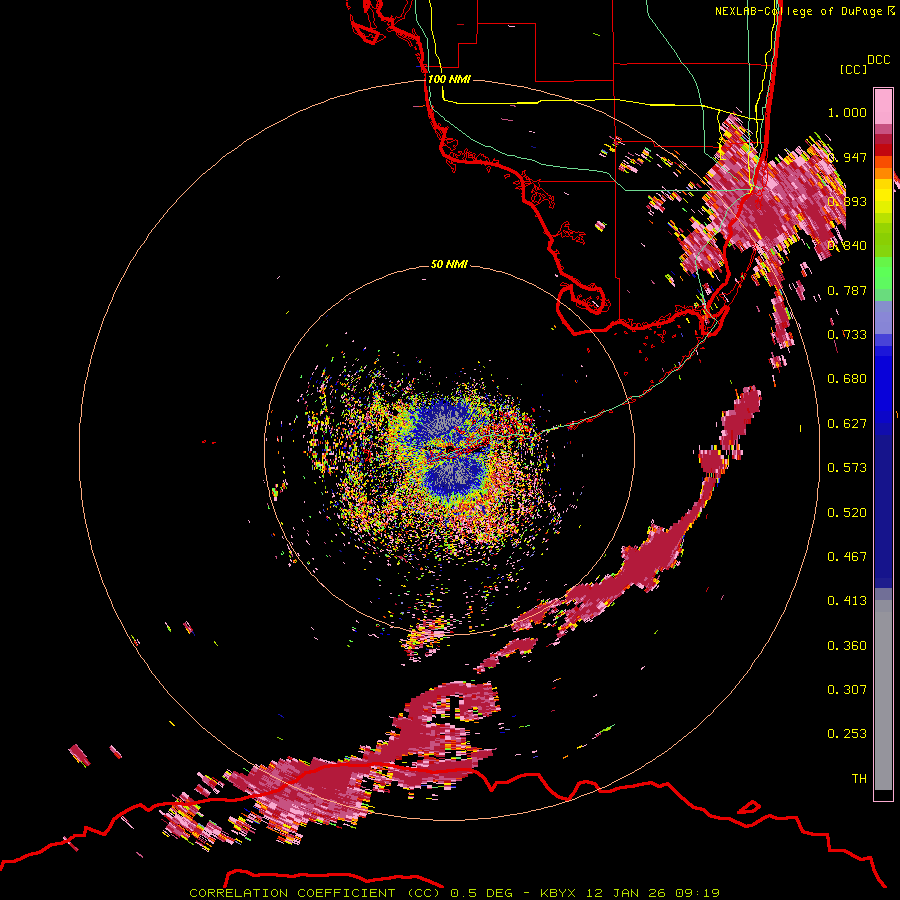Screen dimensions: 900x900
Task: Select the 0.733 scale value
Action: pyautogui.click(x=847, y=335)
